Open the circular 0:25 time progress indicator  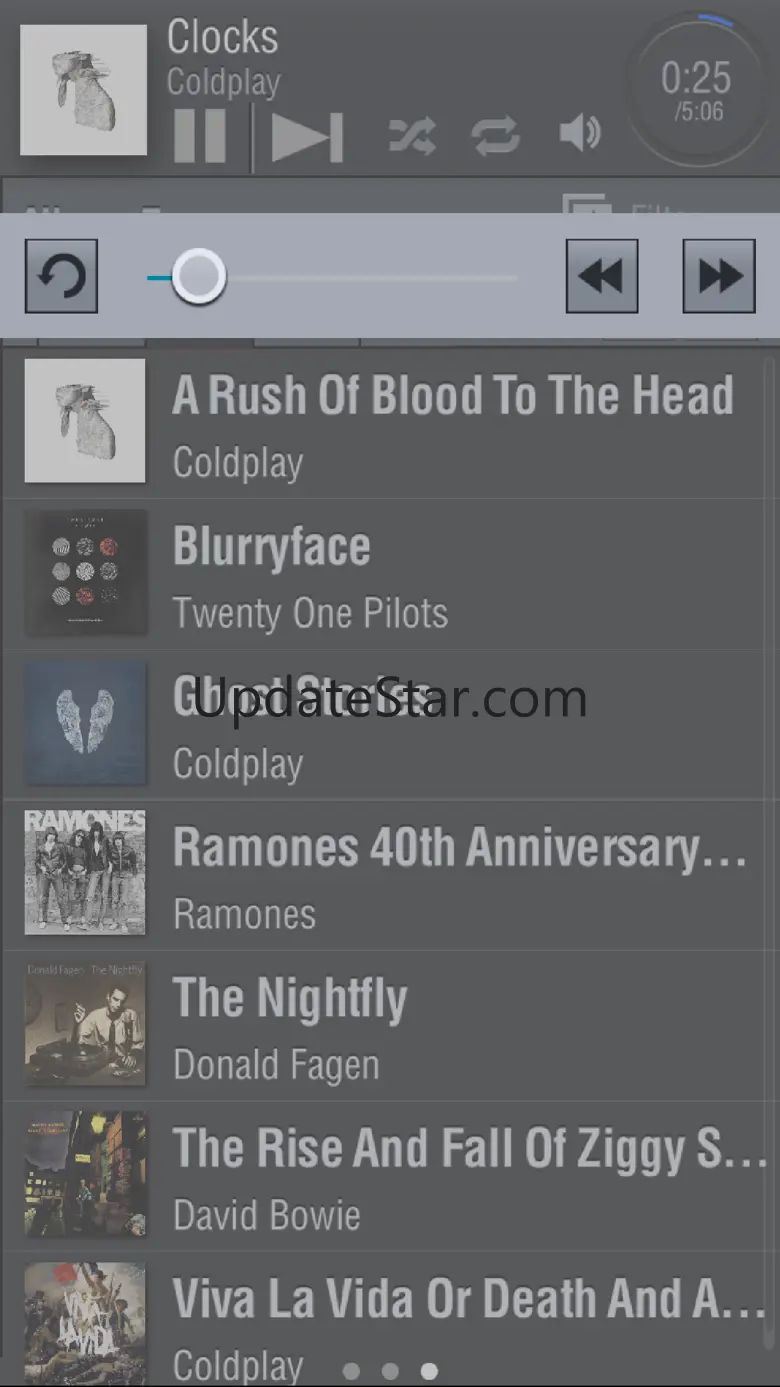697,90
